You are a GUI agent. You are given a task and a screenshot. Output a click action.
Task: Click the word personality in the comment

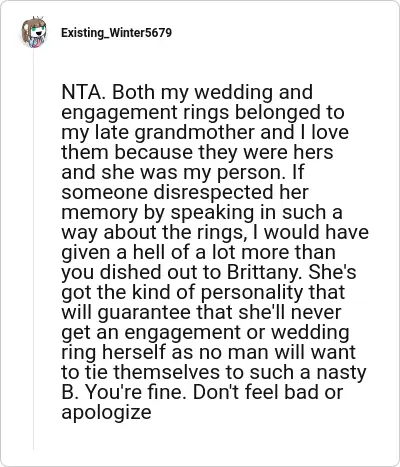pos(252,293)
